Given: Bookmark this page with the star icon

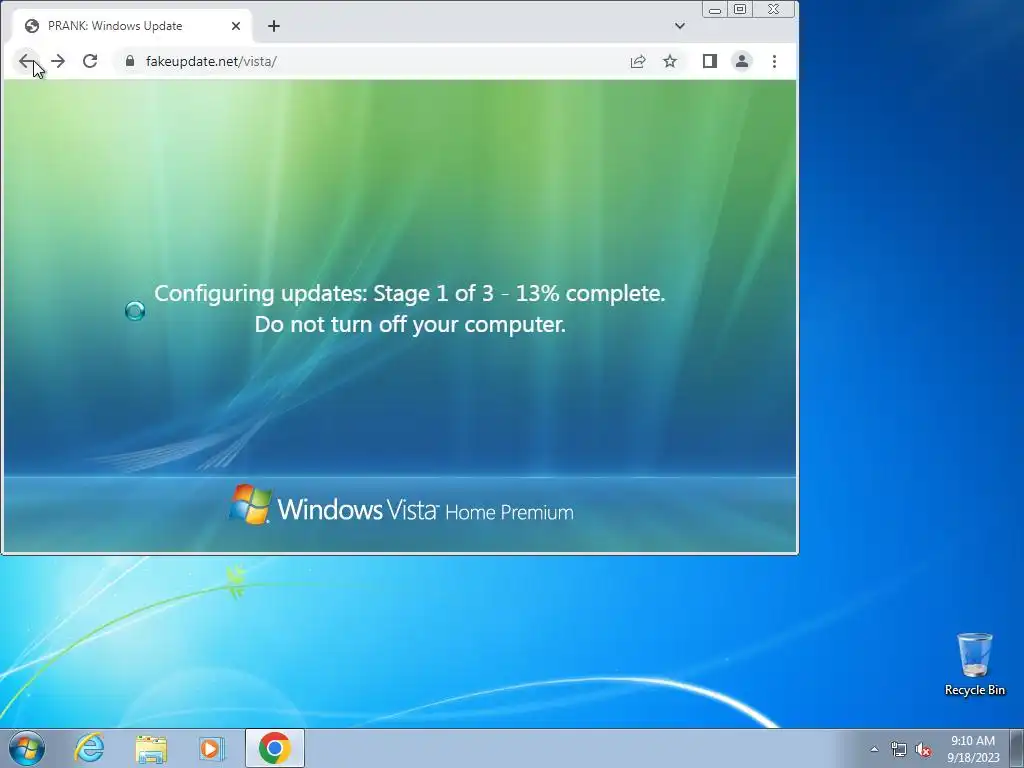Looking at the screenshot, I should pyautogui.click(x=670, y=61).
